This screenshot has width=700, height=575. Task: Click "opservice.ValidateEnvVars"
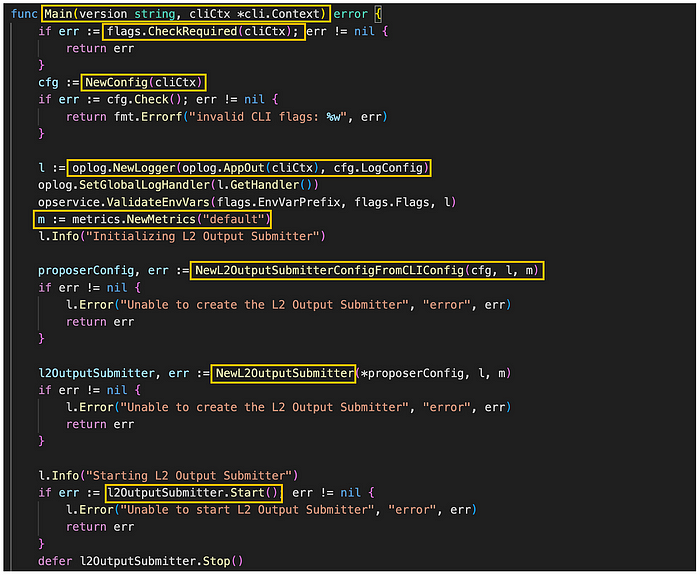(124, 202)
